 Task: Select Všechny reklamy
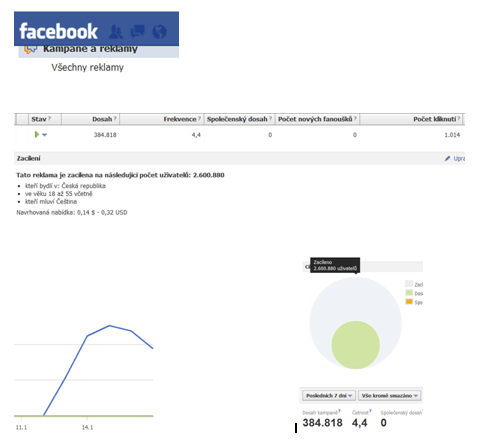pos(87,68)
